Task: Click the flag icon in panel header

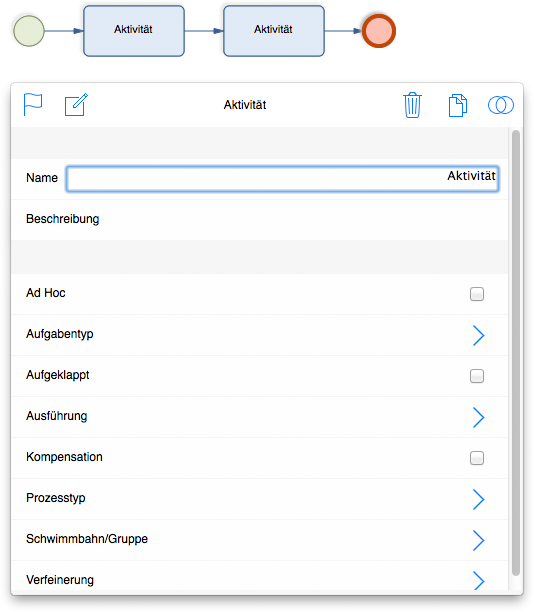Action: [x=33, y=105]
